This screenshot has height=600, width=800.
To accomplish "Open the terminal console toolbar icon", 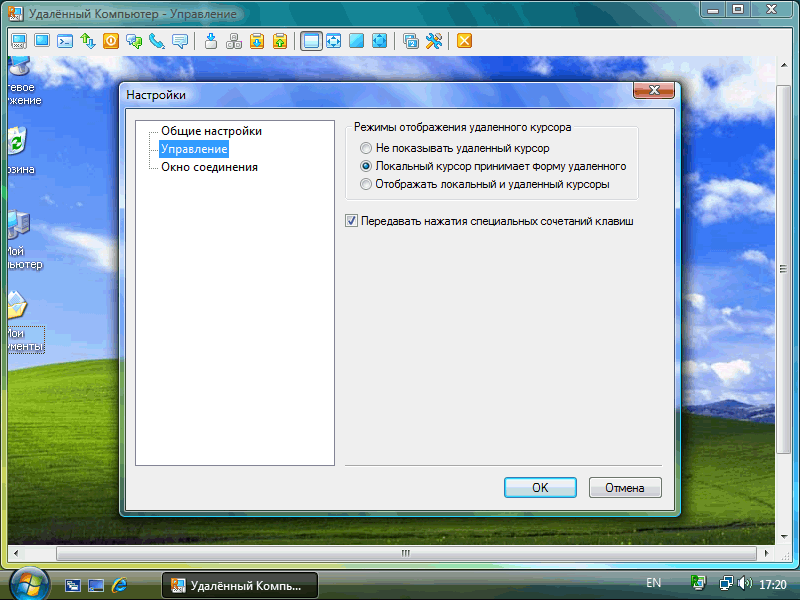I will [x=65, y=41].
